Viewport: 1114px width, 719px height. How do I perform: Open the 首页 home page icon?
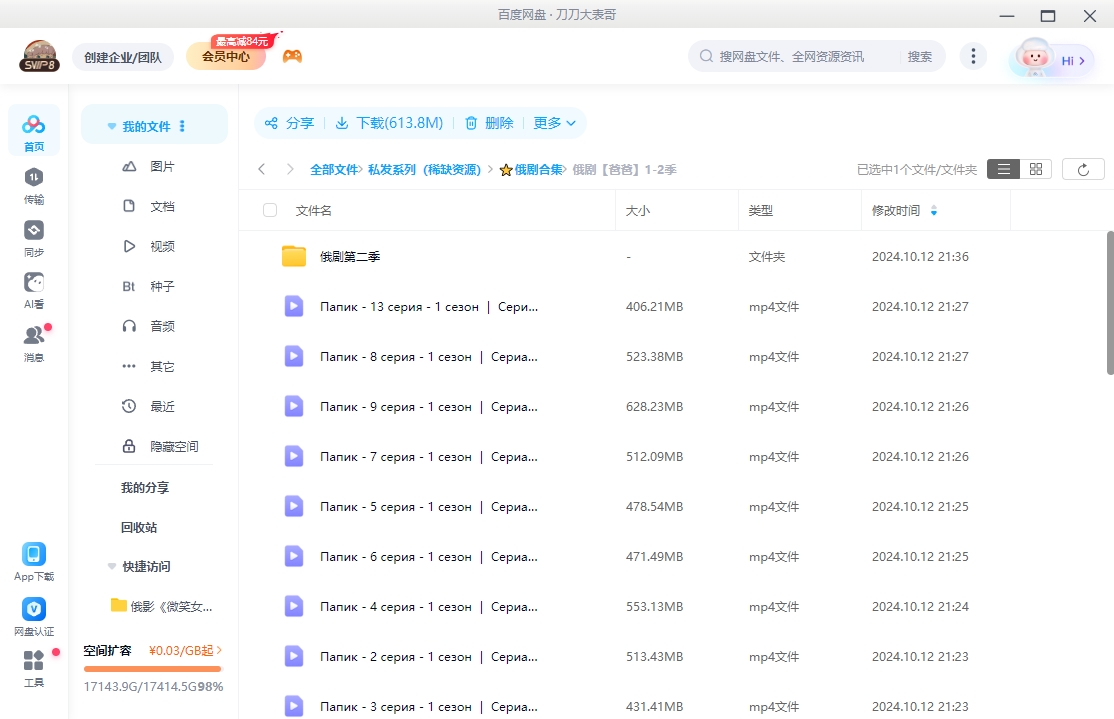tap(33, 130)
